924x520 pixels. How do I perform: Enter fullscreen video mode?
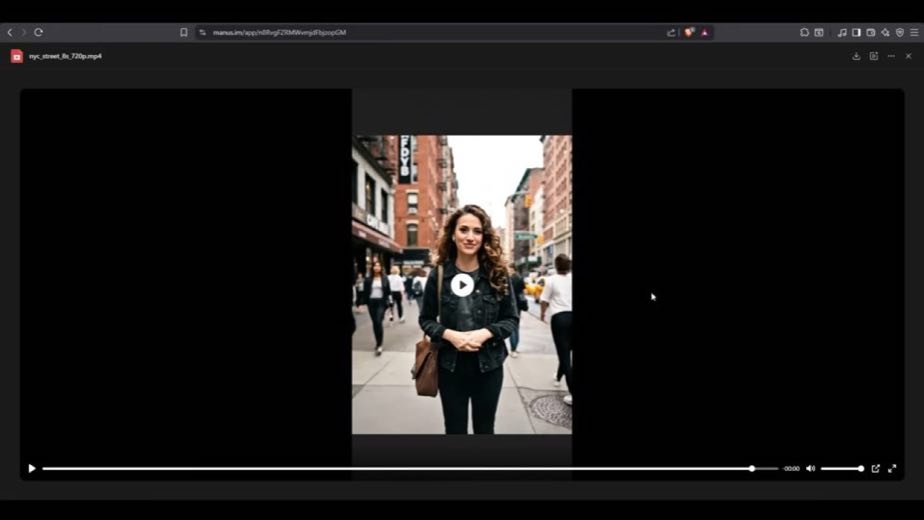pos(892,469)
